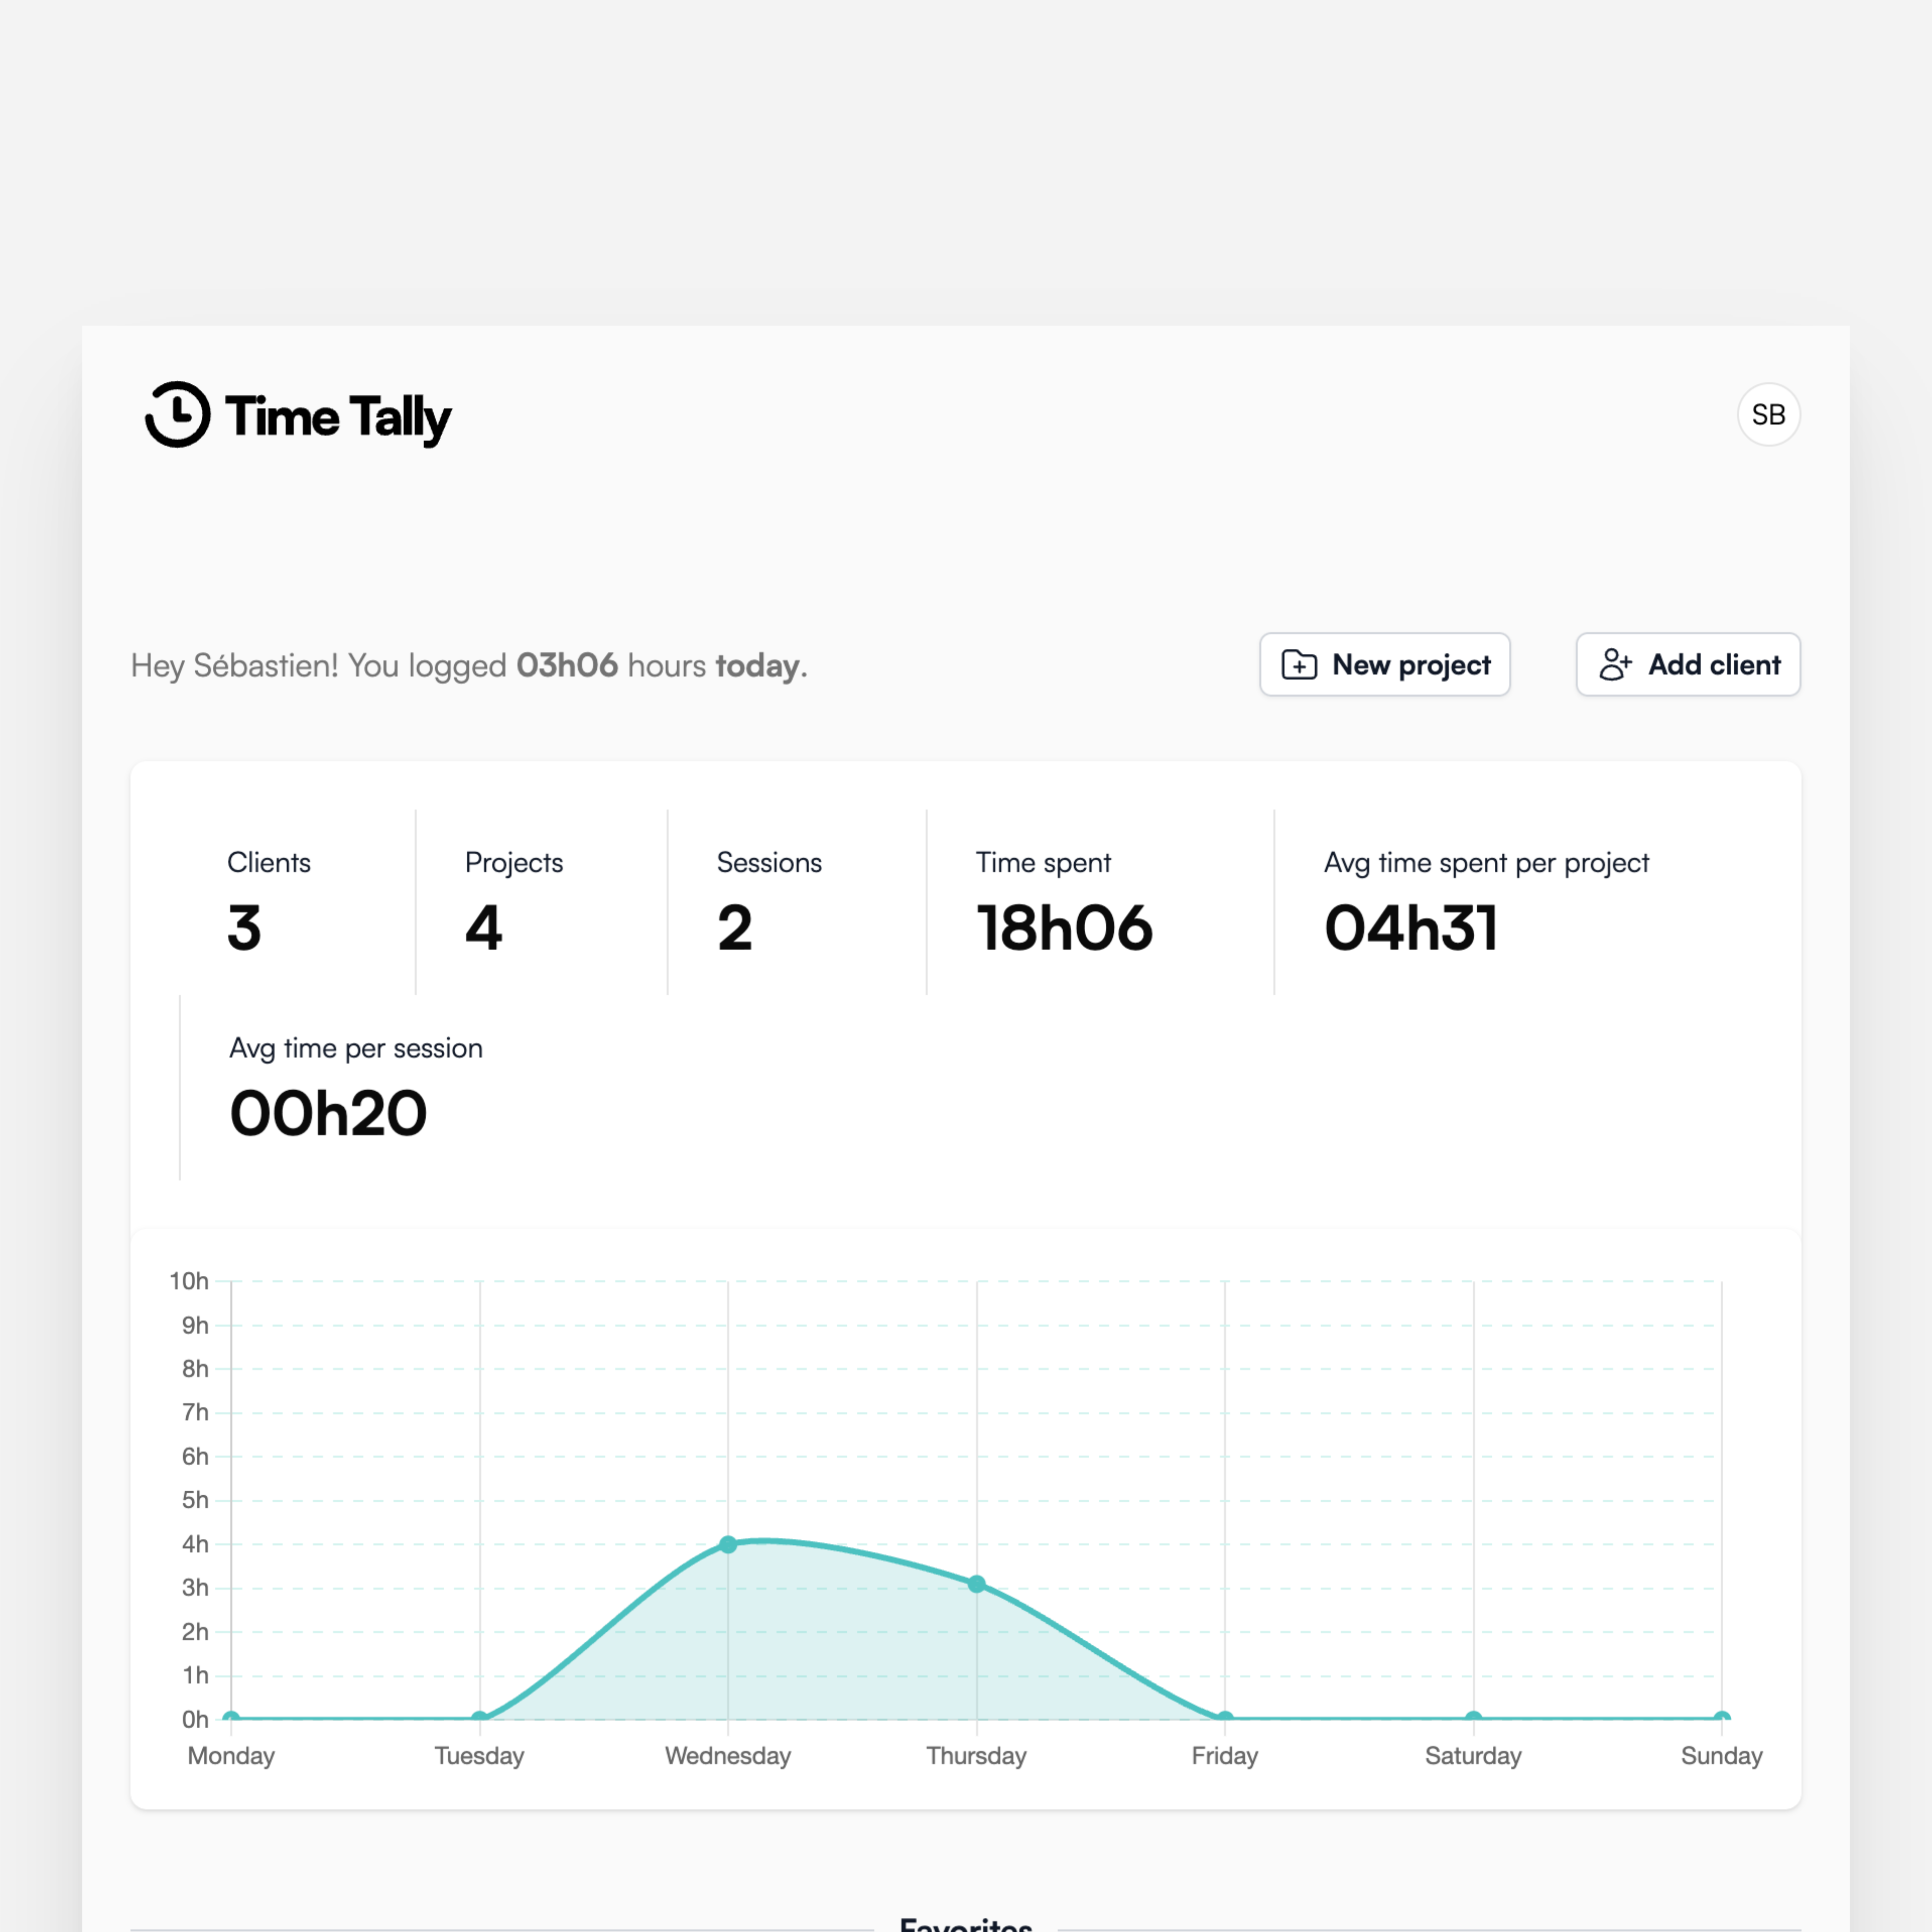Click the Sunday data point on the chart
Image resolution: width=1932 pixels, height=1932 pixels.
click(x=1722, y=1717)
